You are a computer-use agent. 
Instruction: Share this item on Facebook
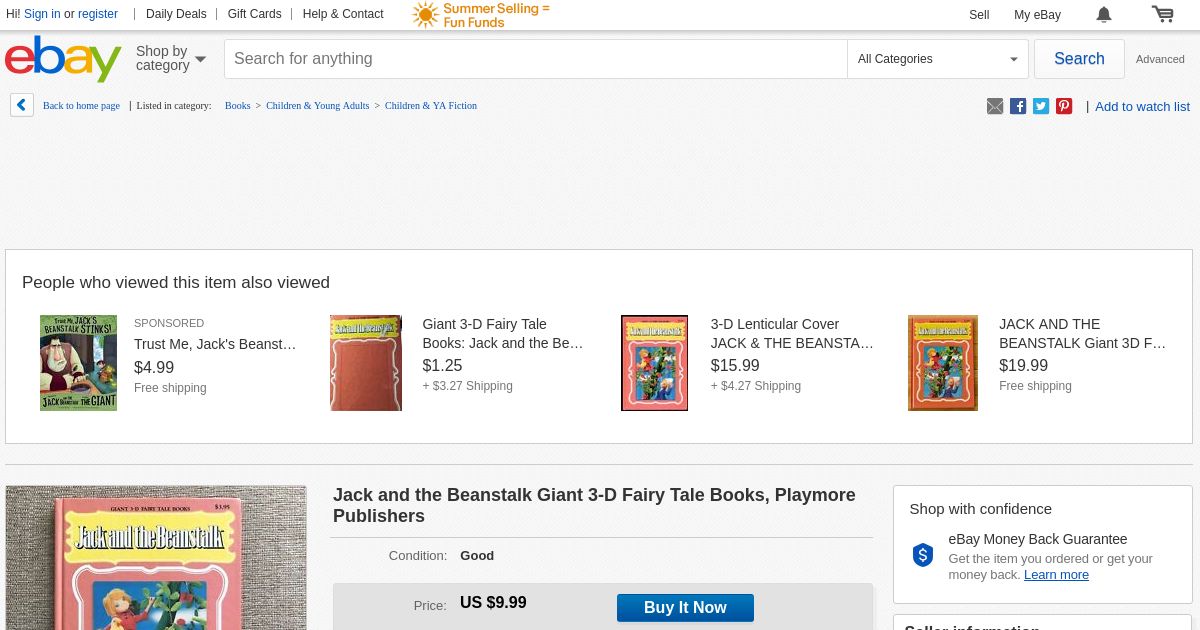[x=1018, y=106]
